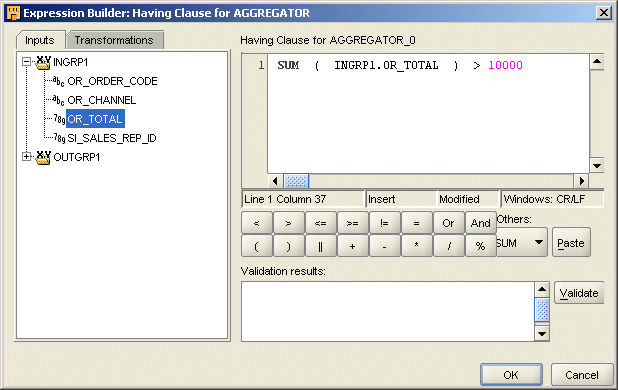Open the Others SUM function dropdown

(x=539, y=242)
